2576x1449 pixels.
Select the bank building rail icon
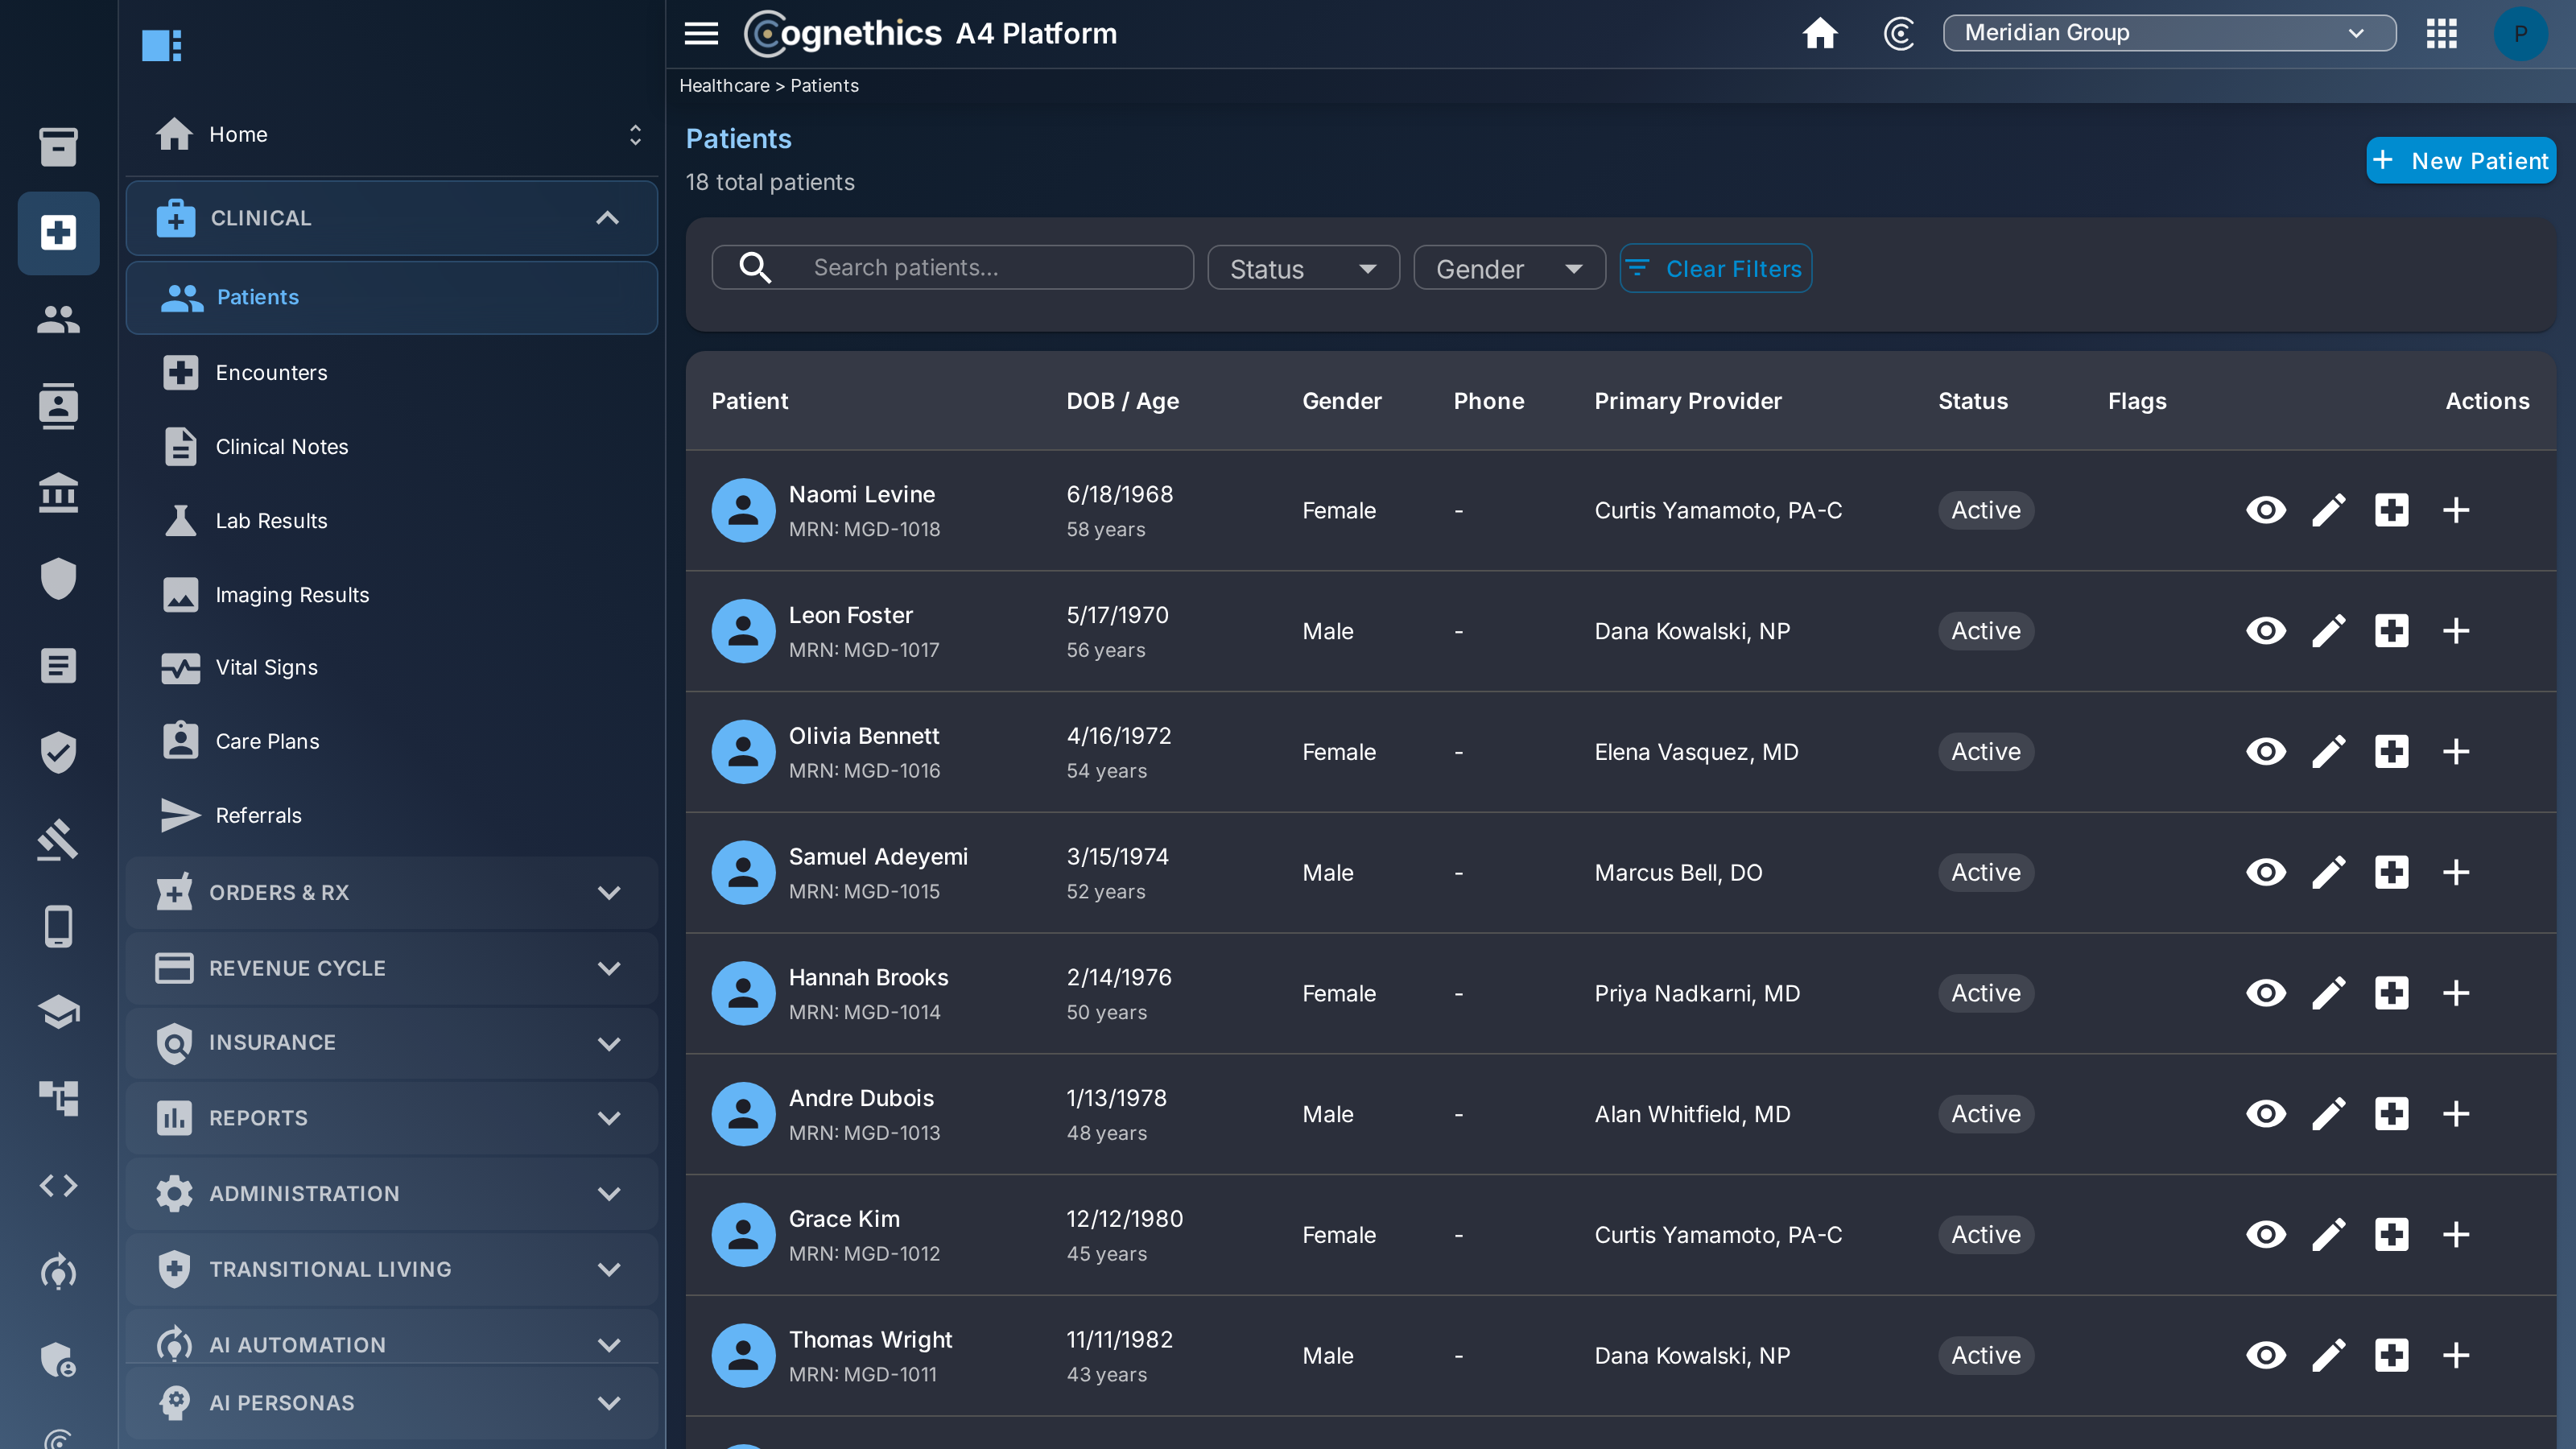[58, 492]
